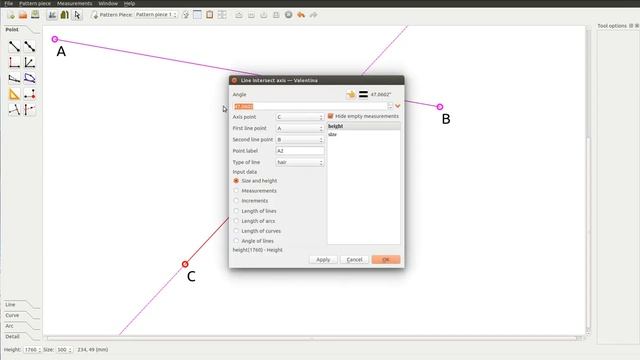Select yellow Triangle tool
This screenshot has width=640, height=360.
pyautogui.click(x=14, y=94)
